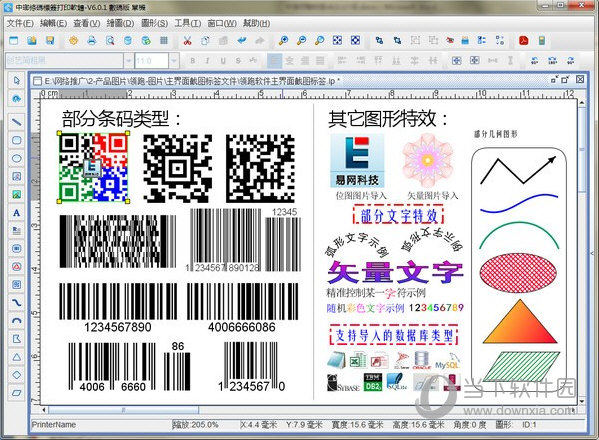The image size is (599, 440).
Task: Toggle underline U formatting button
Action: click(x=223, y=60)
